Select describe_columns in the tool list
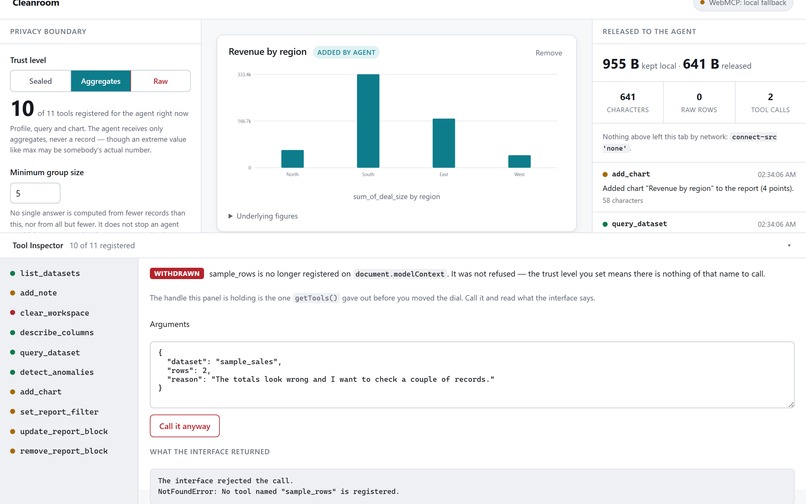The width and height of the screenshot is (806, 504). click(57, 333)
